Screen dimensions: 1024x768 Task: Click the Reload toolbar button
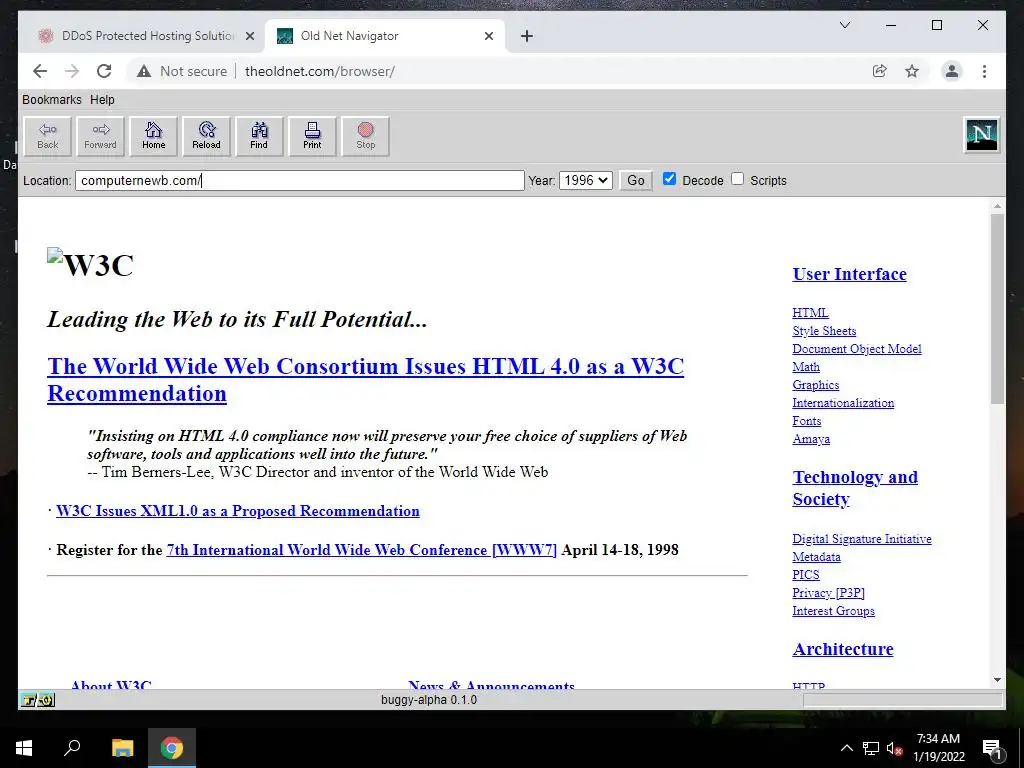coord(206,136)
